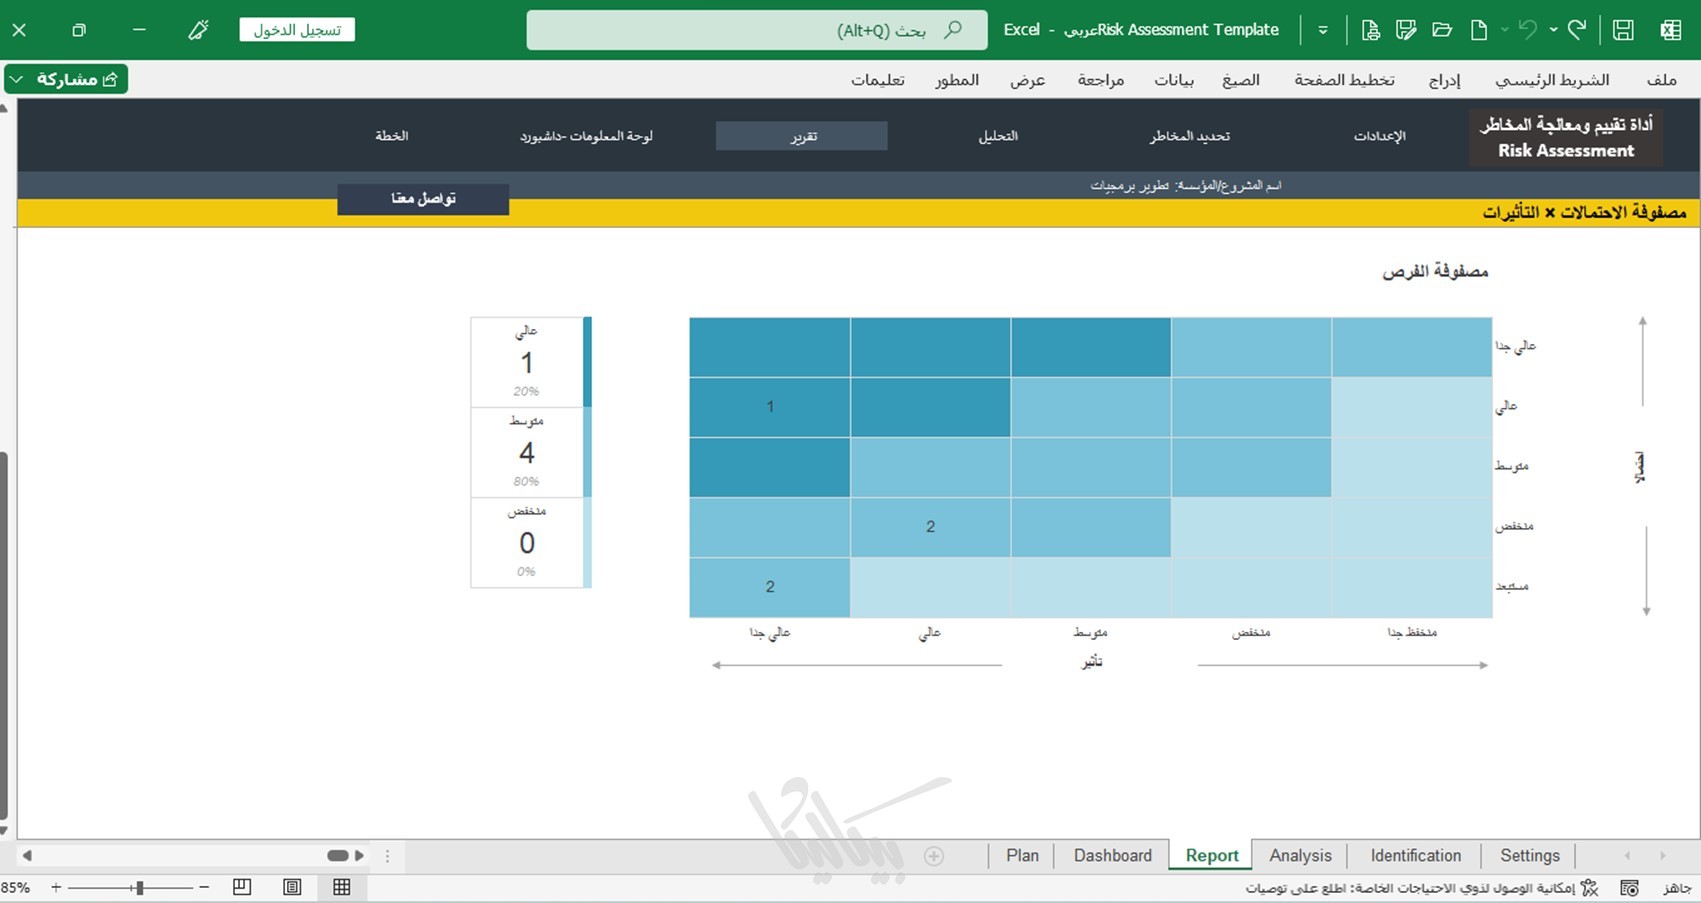Open the الشريط الرئيسي ribbon tab
Screen dimensions: 1701x903
pyautogui.click(x=1552, y=80)
